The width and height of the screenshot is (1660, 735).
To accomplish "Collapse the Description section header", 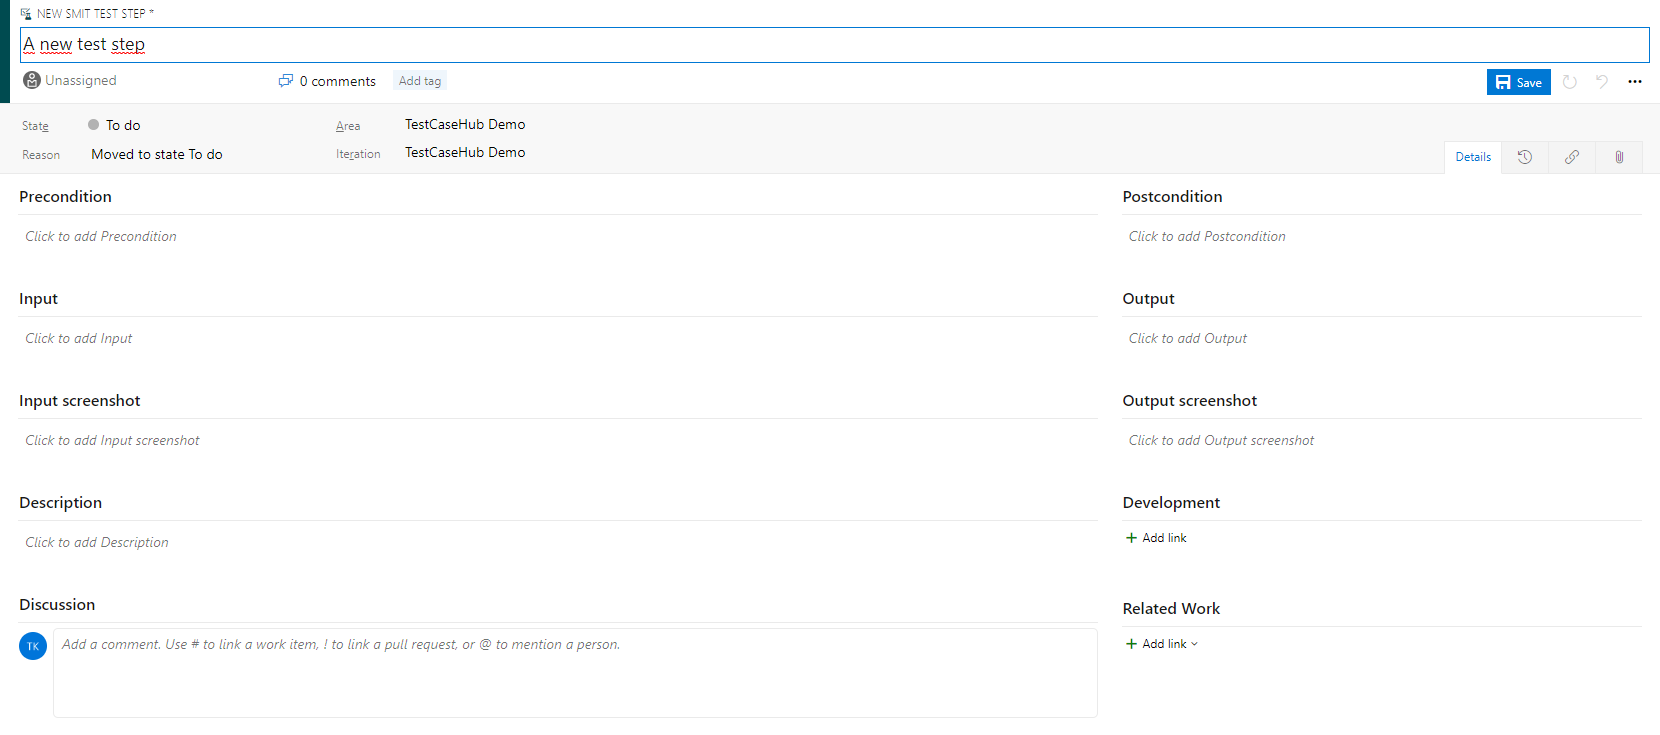I will coord(60,503).
